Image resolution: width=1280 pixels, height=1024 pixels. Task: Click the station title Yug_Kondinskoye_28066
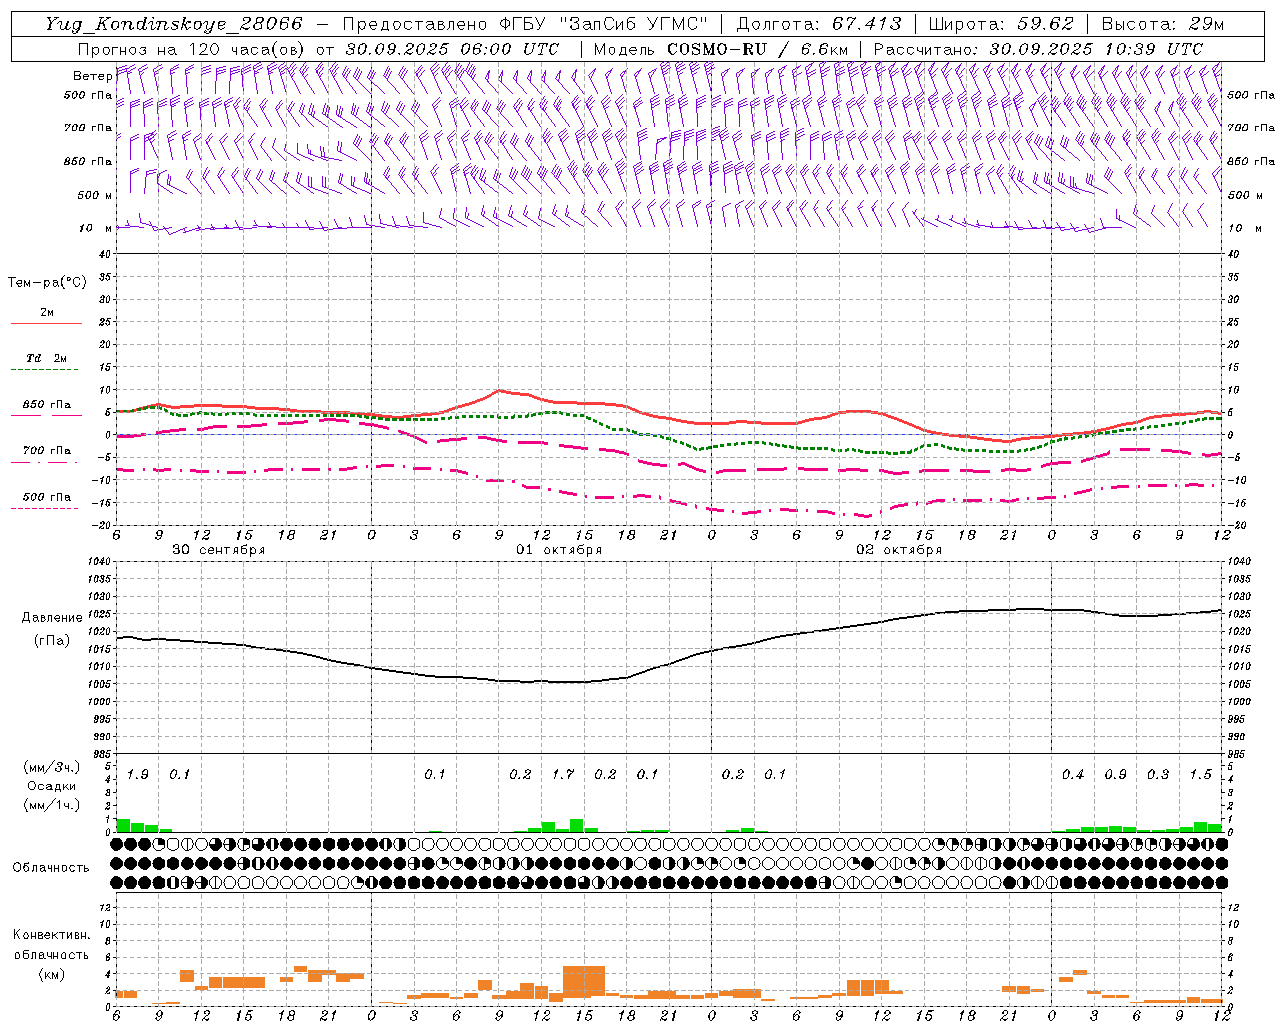(173, 24)
